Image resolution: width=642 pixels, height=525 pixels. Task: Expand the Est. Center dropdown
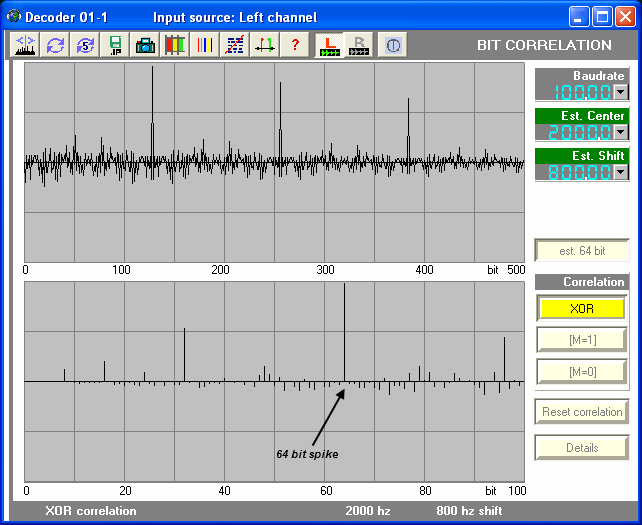point(619,132)
